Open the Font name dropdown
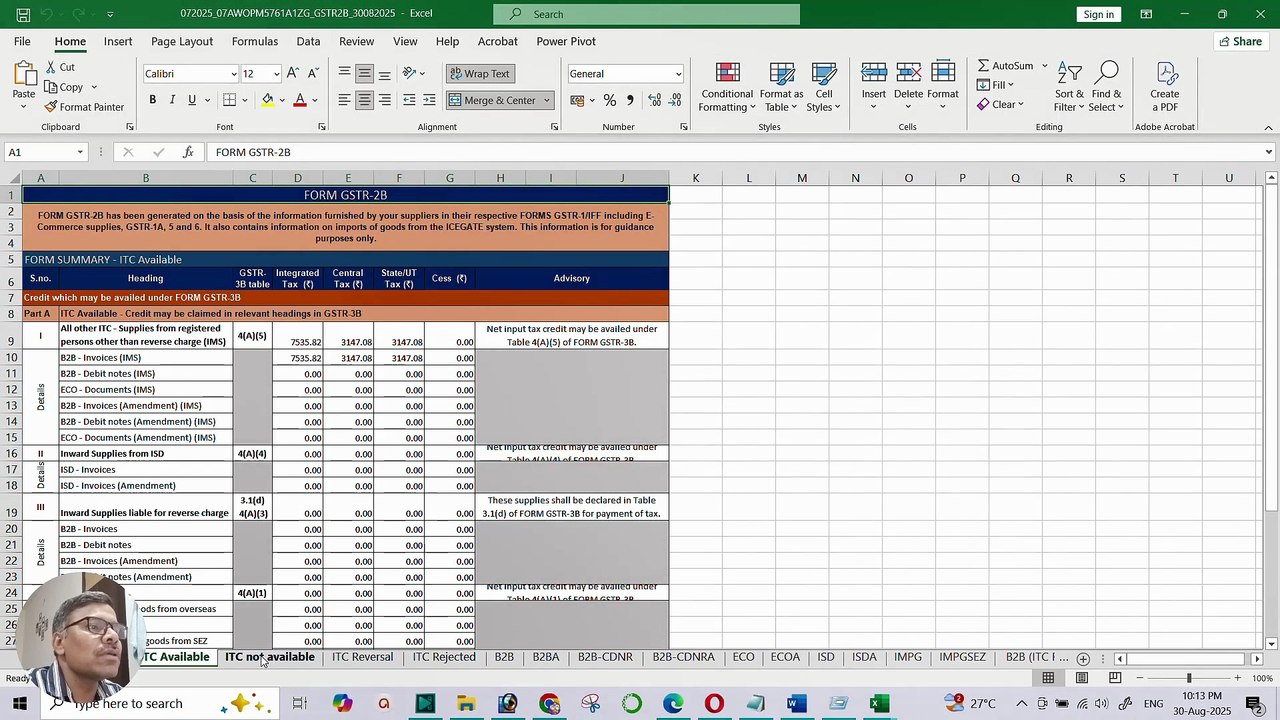 click(234, 74)
